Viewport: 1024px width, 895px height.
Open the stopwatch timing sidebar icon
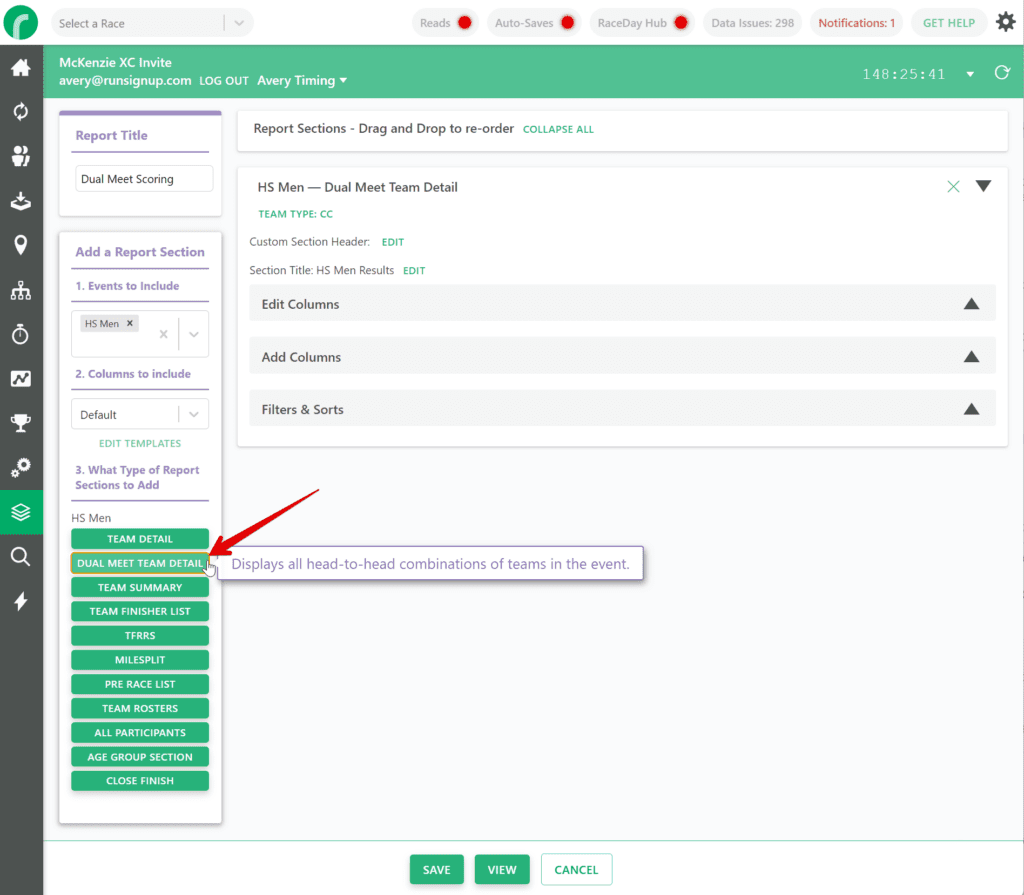click(x=21, y=334)
